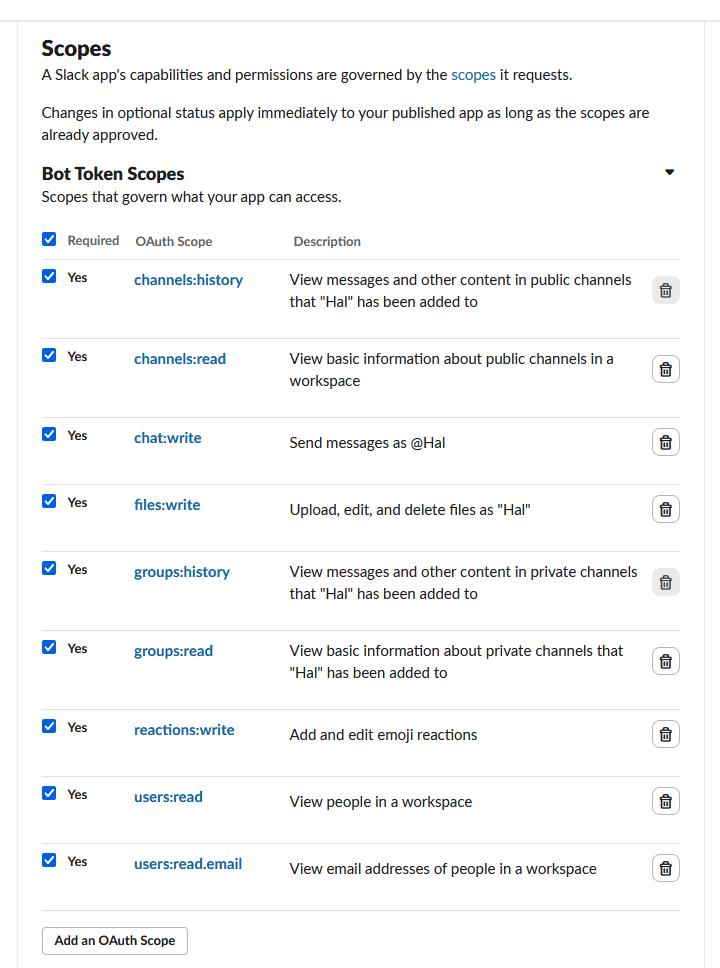The height and width of the screenshot is (968, 720).
Task: Click trash icon for groups:history scope
Action: pyautogui.click(x=666, y=582)
